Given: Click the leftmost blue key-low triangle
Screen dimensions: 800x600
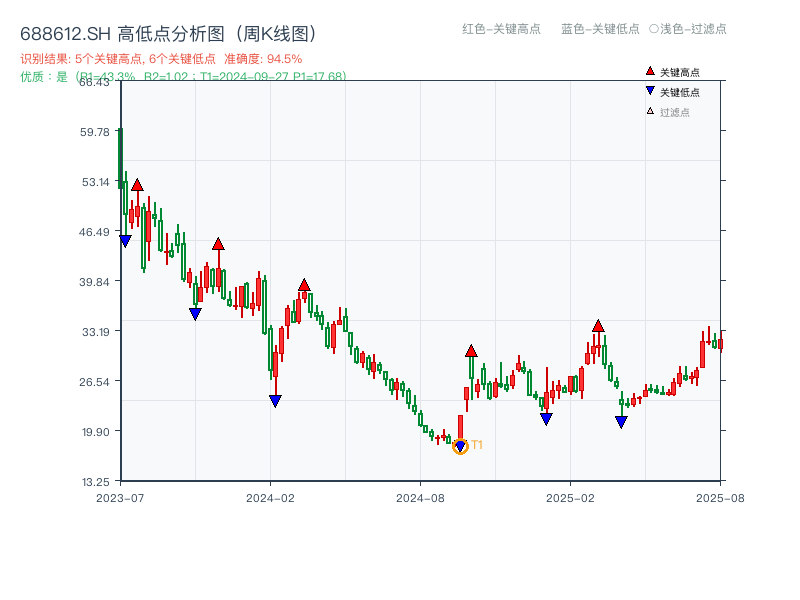Looking at the screenshot, I should point(125,240).
